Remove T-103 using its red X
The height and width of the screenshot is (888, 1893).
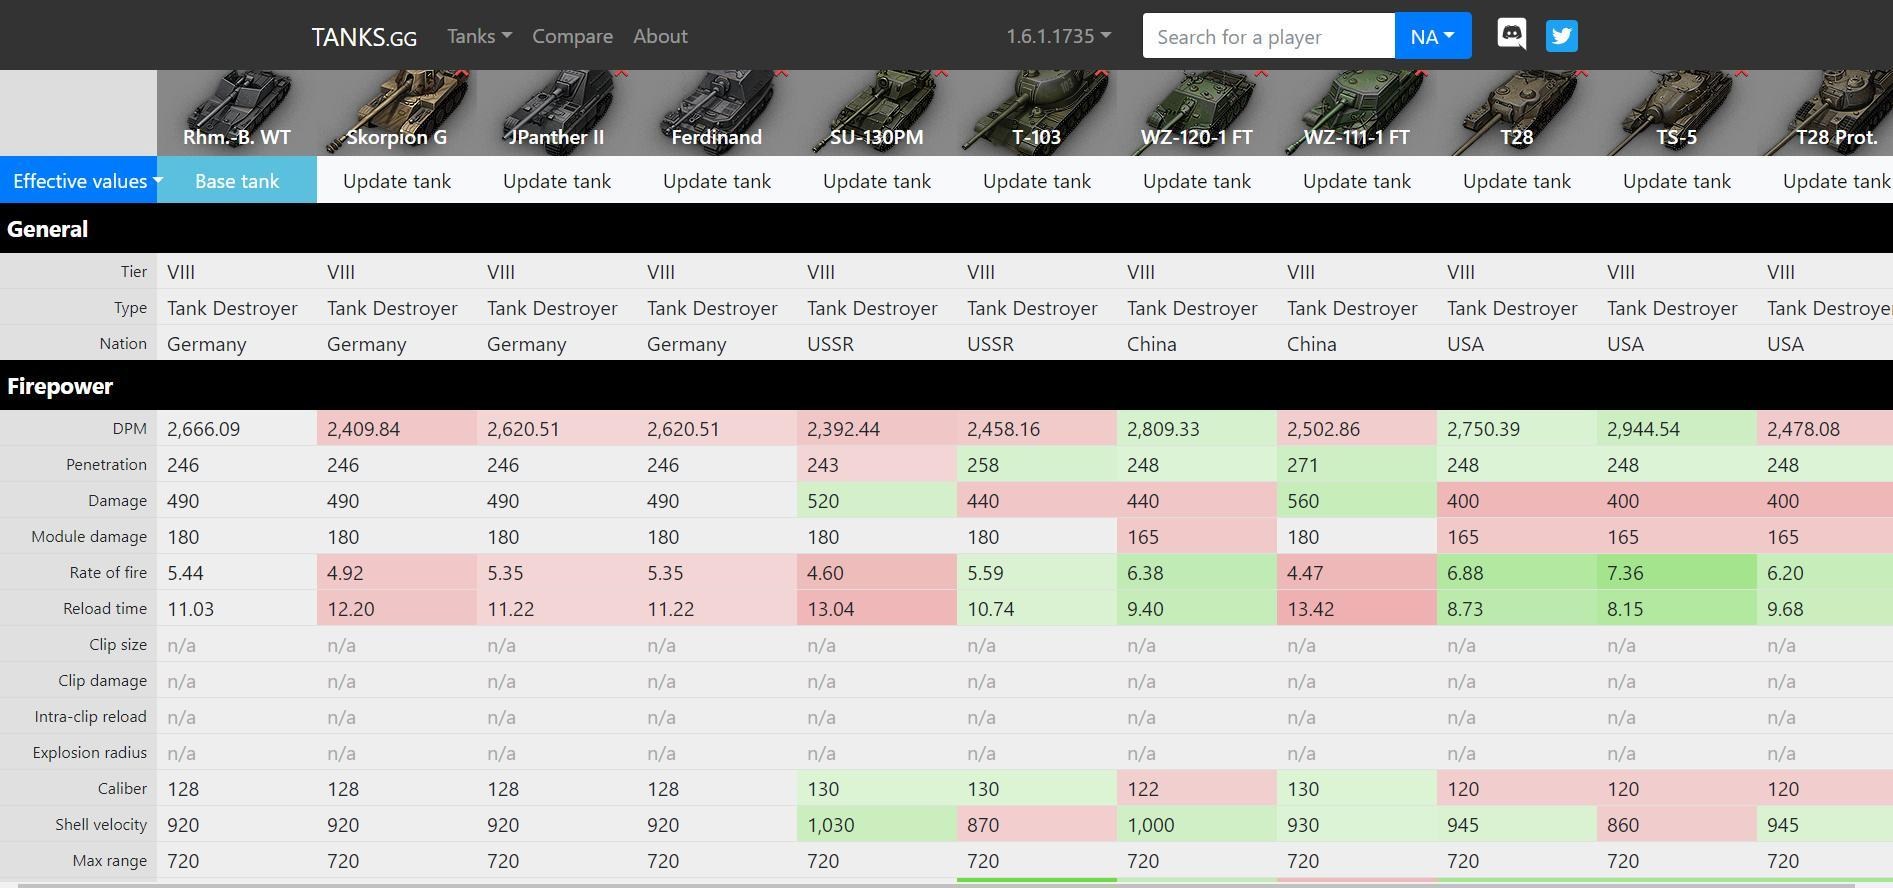click(1102, 74)
